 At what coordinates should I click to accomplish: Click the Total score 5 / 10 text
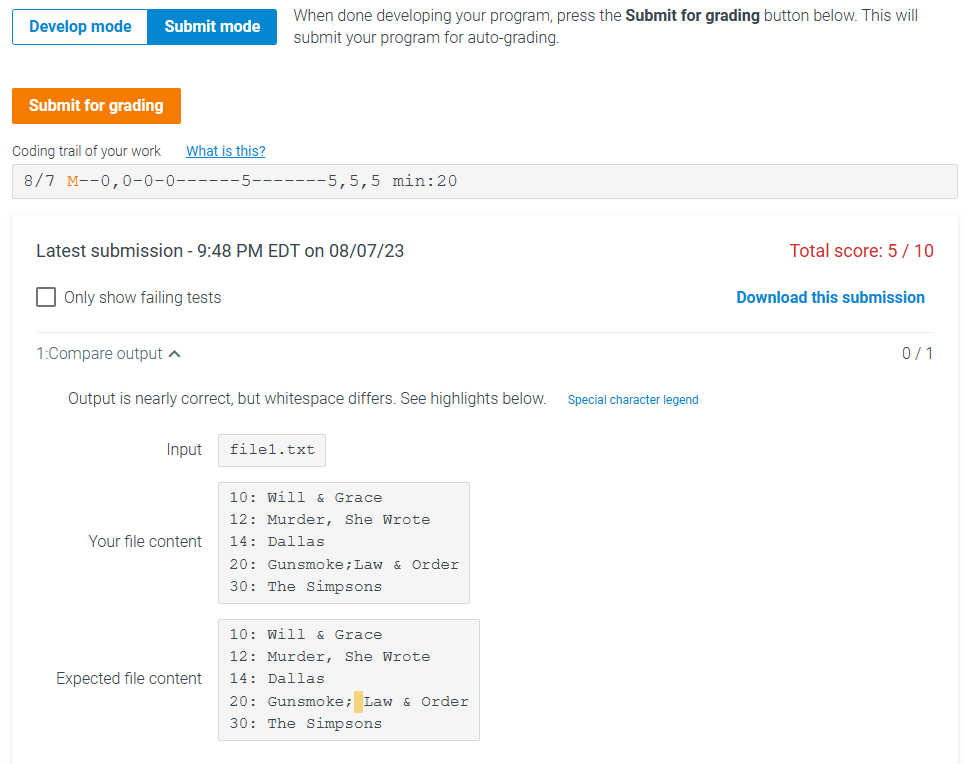pyautogui.click(x=861, y=250)
